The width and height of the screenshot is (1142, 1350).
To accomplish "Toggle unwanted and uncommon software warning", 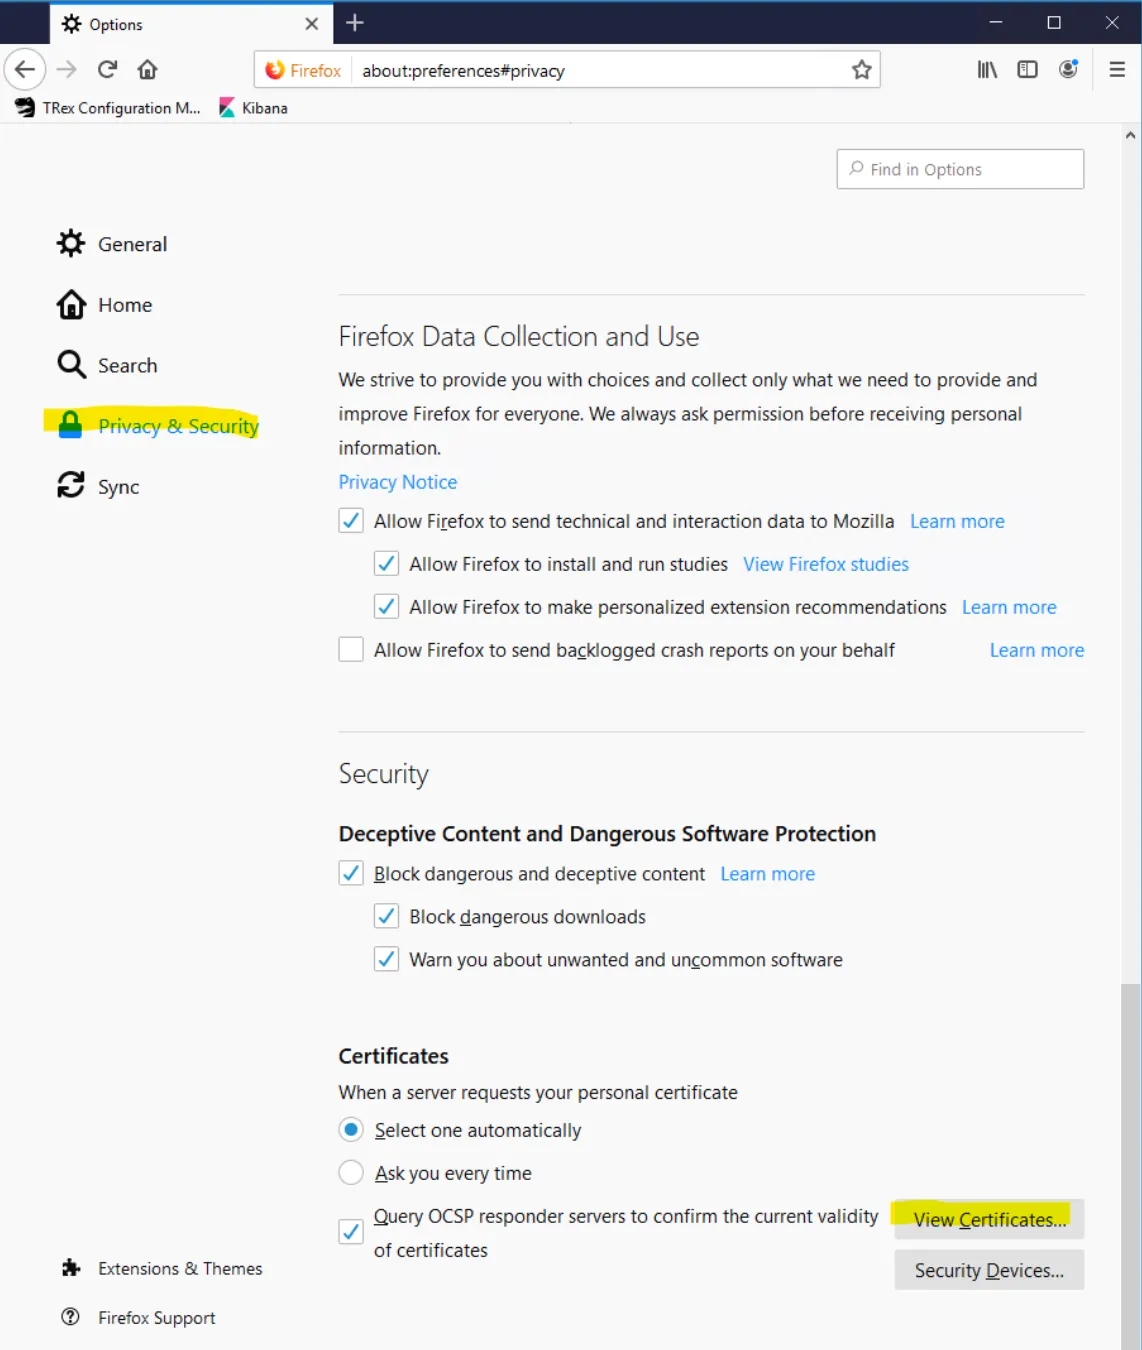I will (x=386, y=959).
